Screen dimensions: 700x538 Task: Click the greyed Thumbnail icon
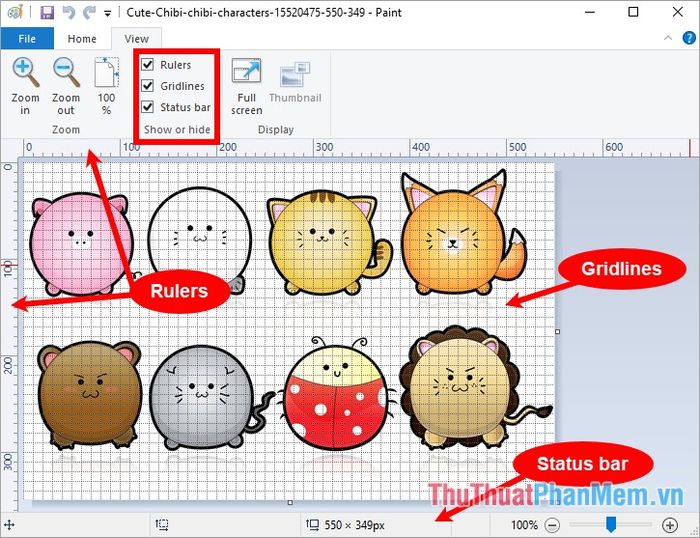[295, 74]
